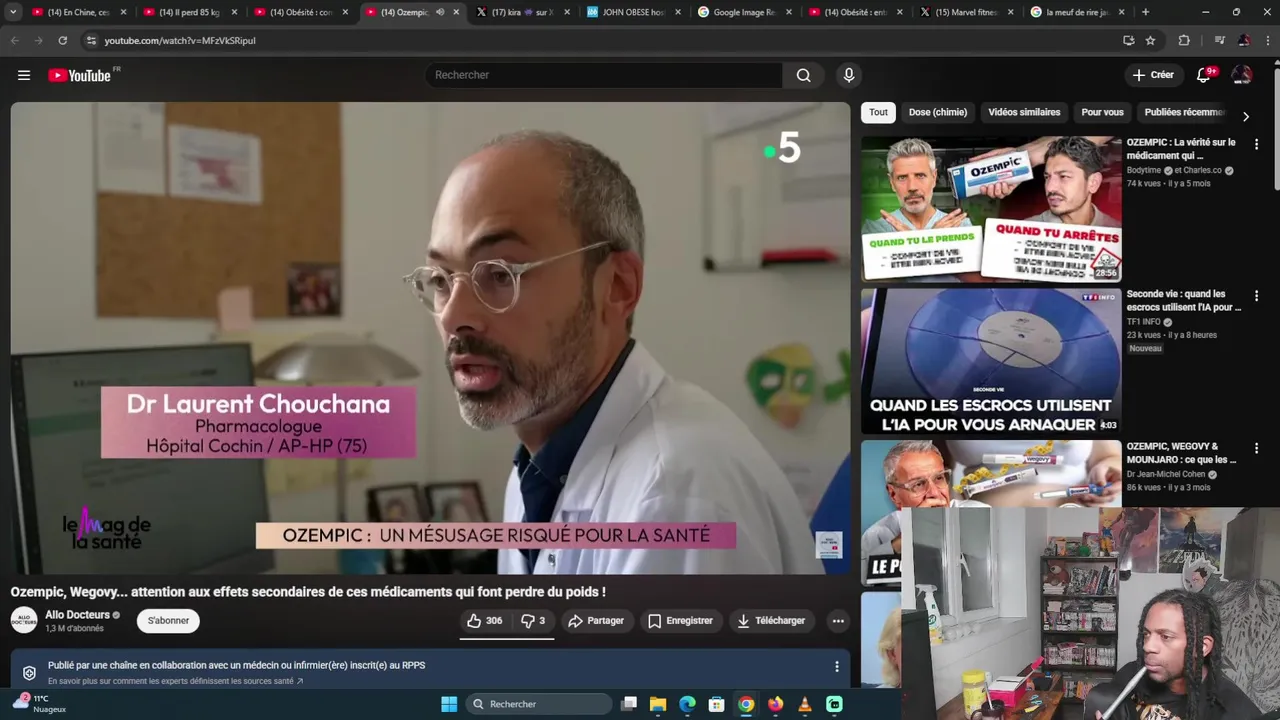Viewport: 1280px width, 720px height.
Task: Switch to the Marvel fitness tab
Action: pos(966,12)
